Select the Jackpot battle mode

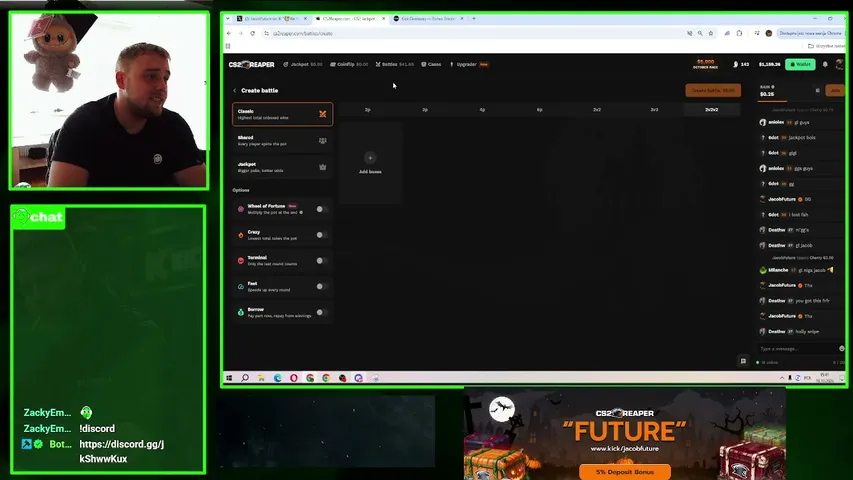click(282, 167)
